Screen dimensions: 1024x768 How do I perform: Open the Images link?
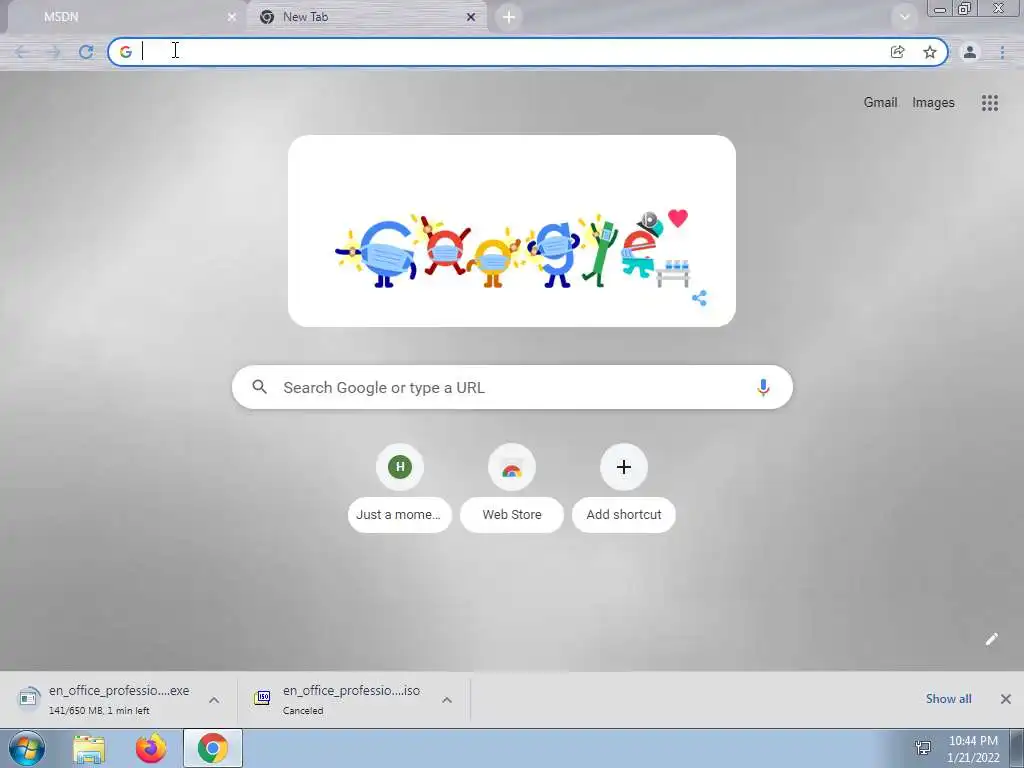[x=933, y=103]
